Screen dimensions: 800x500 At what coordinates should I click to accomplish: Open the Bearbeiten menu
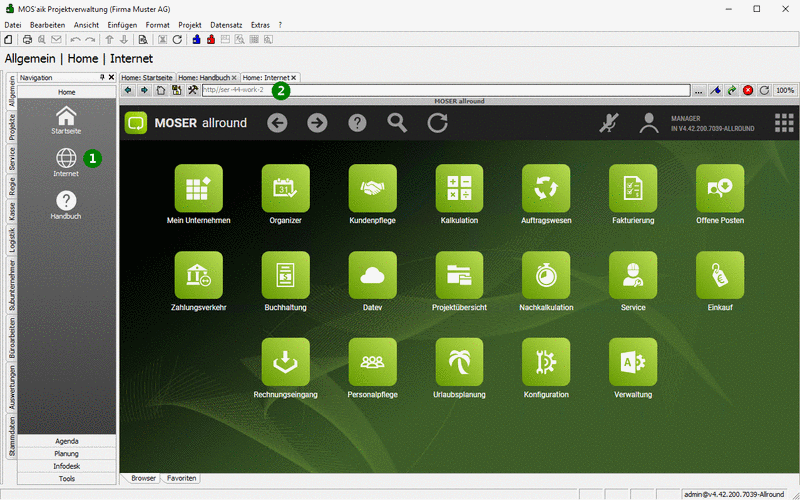pos(47,24)
